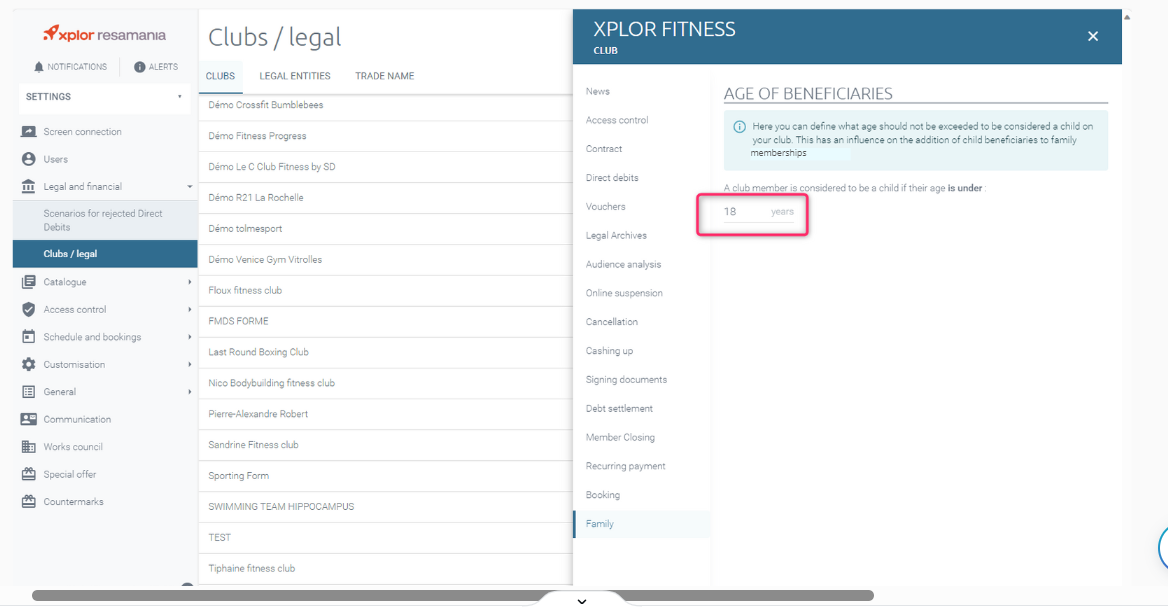Open Online suspension in club panel menu
The height and width of the screenshot is (609, 1168).
click(x=623, y=293)
